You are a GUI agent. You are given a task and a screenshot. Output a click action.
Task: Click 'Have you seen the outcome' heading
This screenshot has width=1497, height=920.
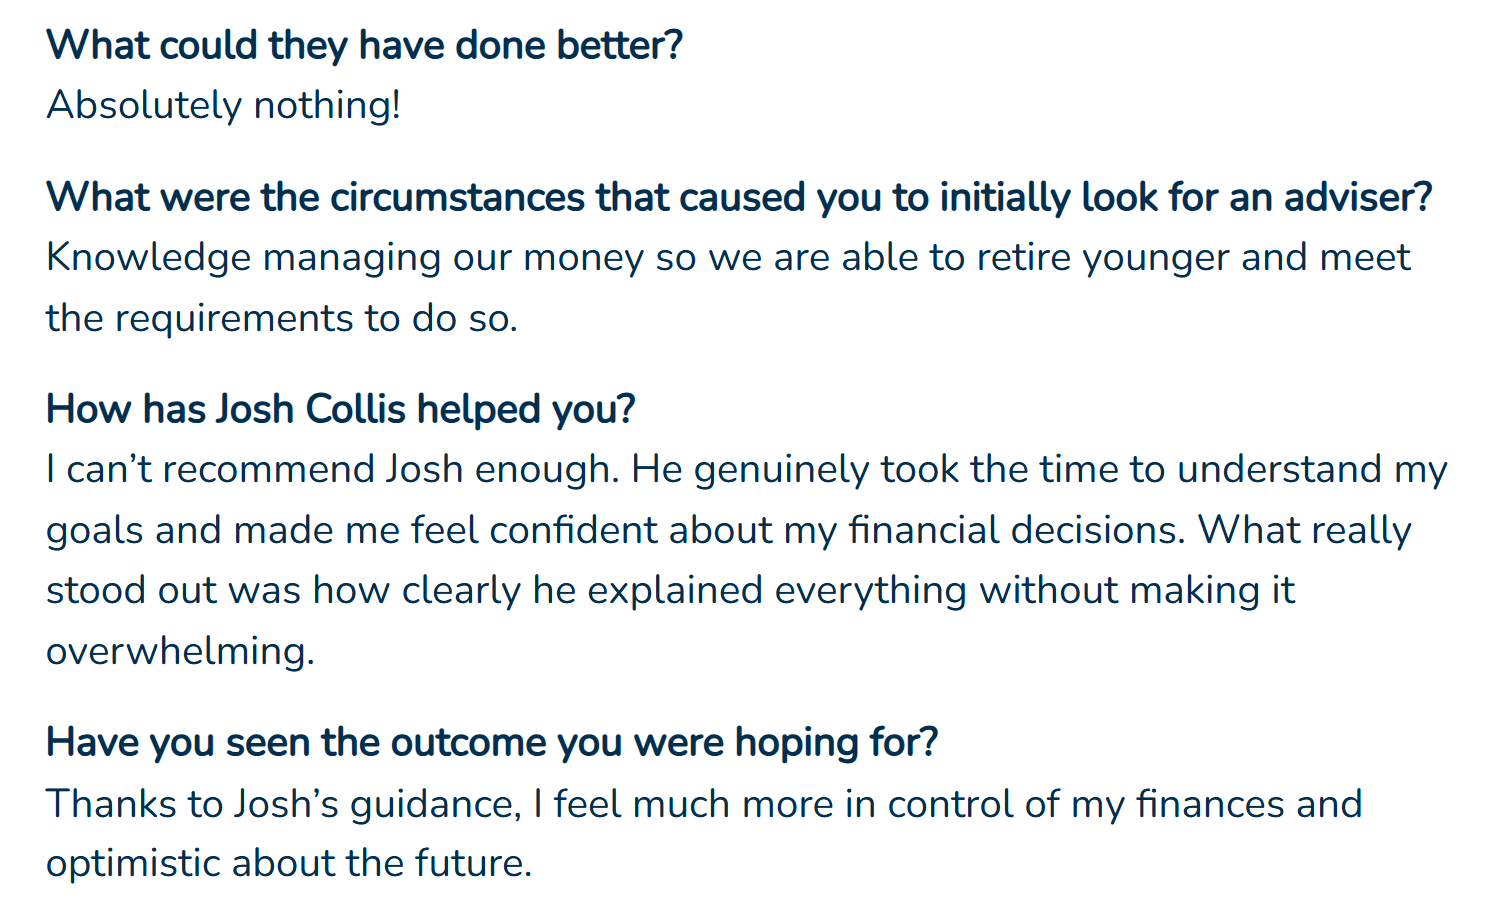(492, 742)
